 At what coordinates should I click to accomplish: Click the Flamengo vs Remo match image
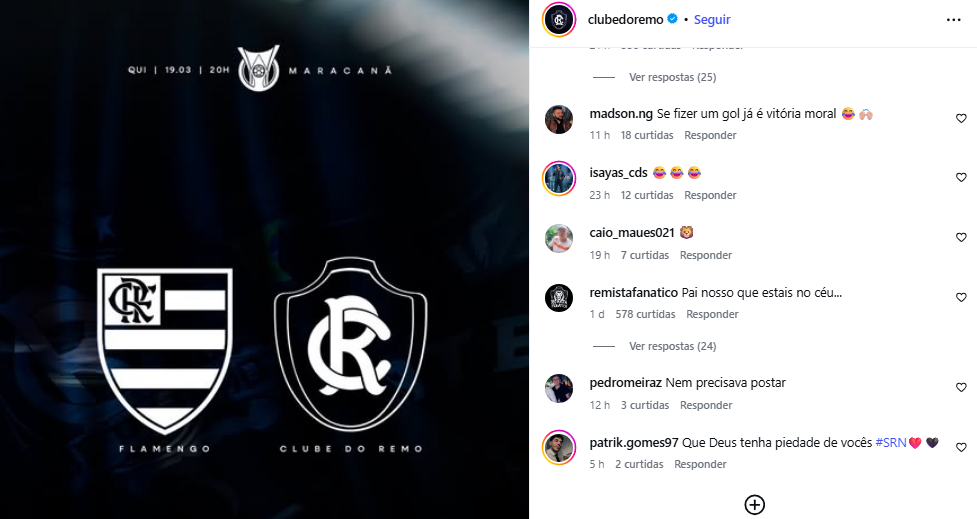pyautogui.click(x=264, y=259)
